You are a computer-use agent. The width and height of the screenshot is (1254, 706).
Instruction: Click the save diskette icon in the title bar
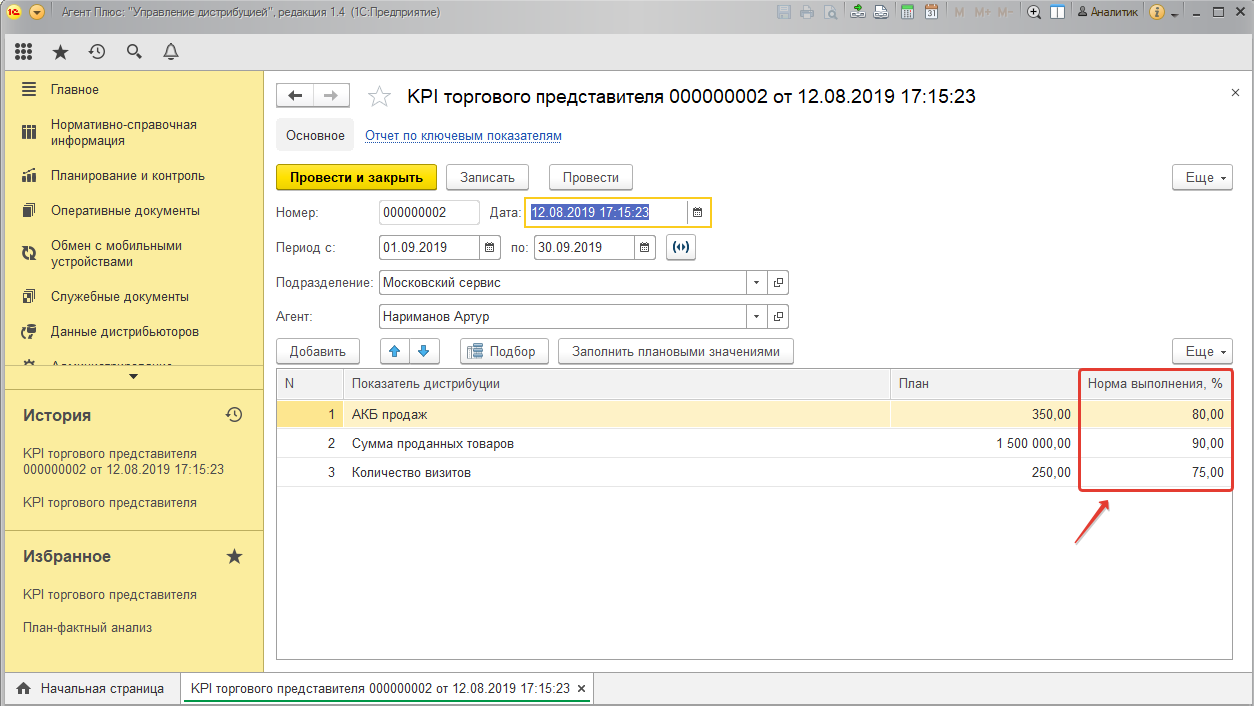(783, 12)
